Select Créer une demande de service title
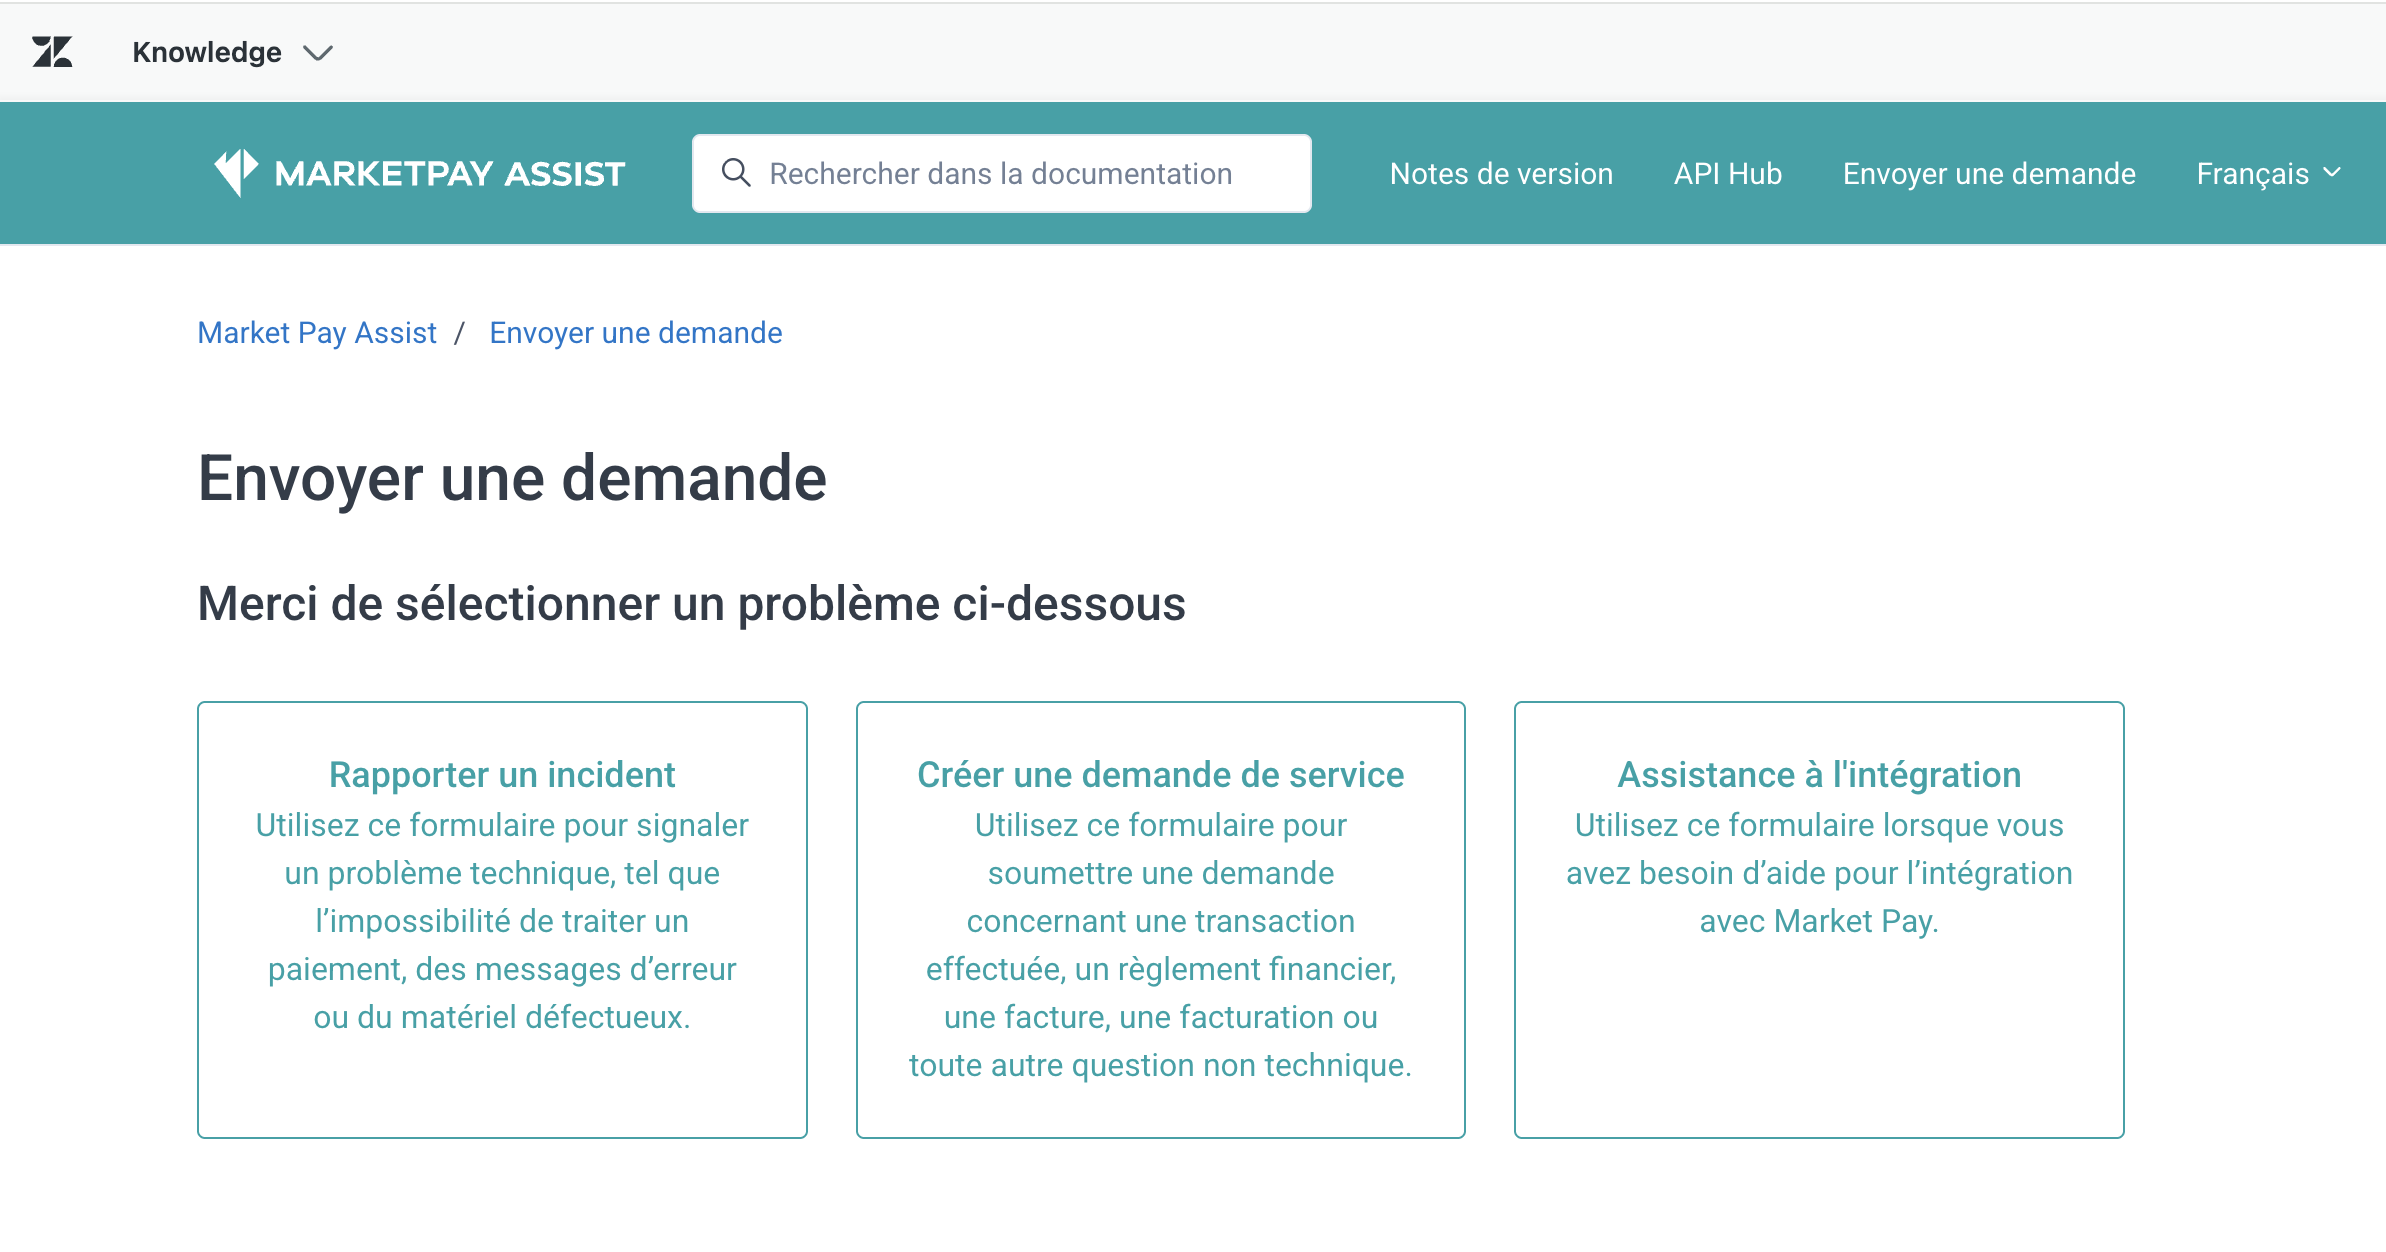The height and width of the screenshot is (1252, 2386). pyautogui.click(x=1161, y=775)
